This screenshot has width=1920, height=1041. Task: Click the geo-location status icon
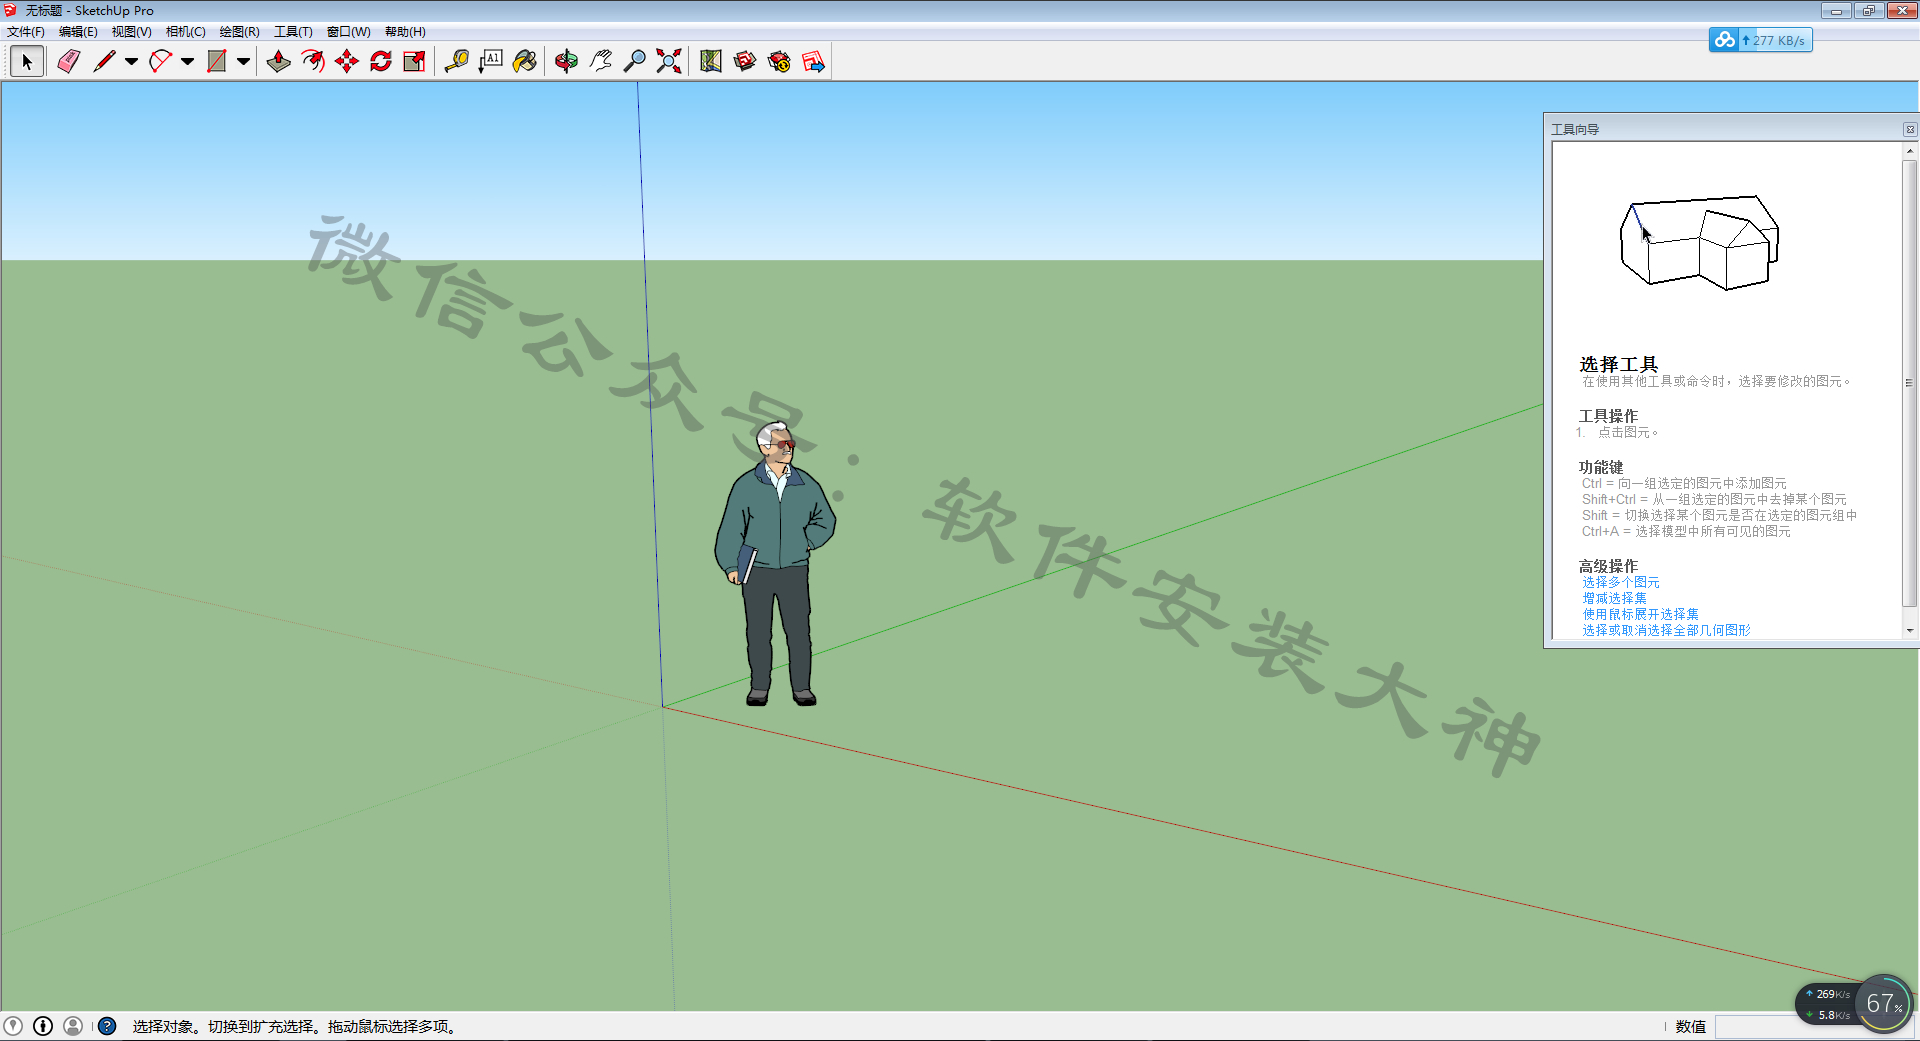pos(13,1026)
